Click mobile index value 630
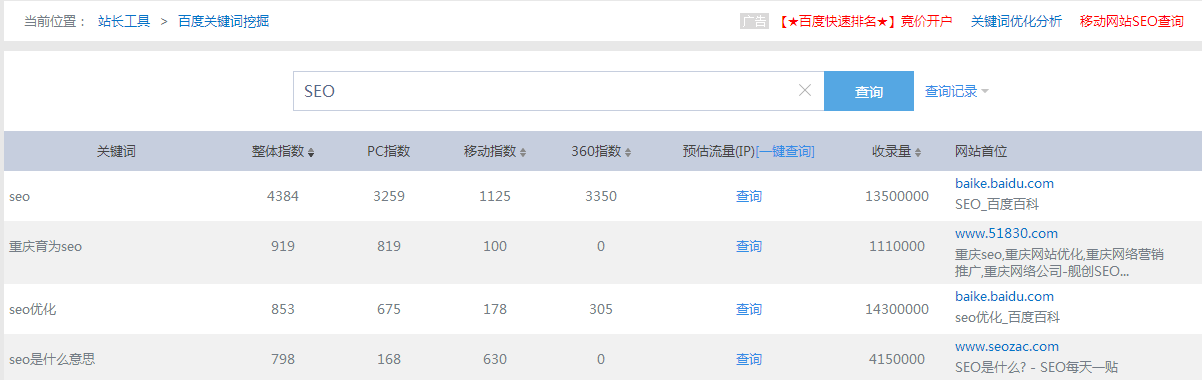This screenshot has height=380, width=1202. 495,359
